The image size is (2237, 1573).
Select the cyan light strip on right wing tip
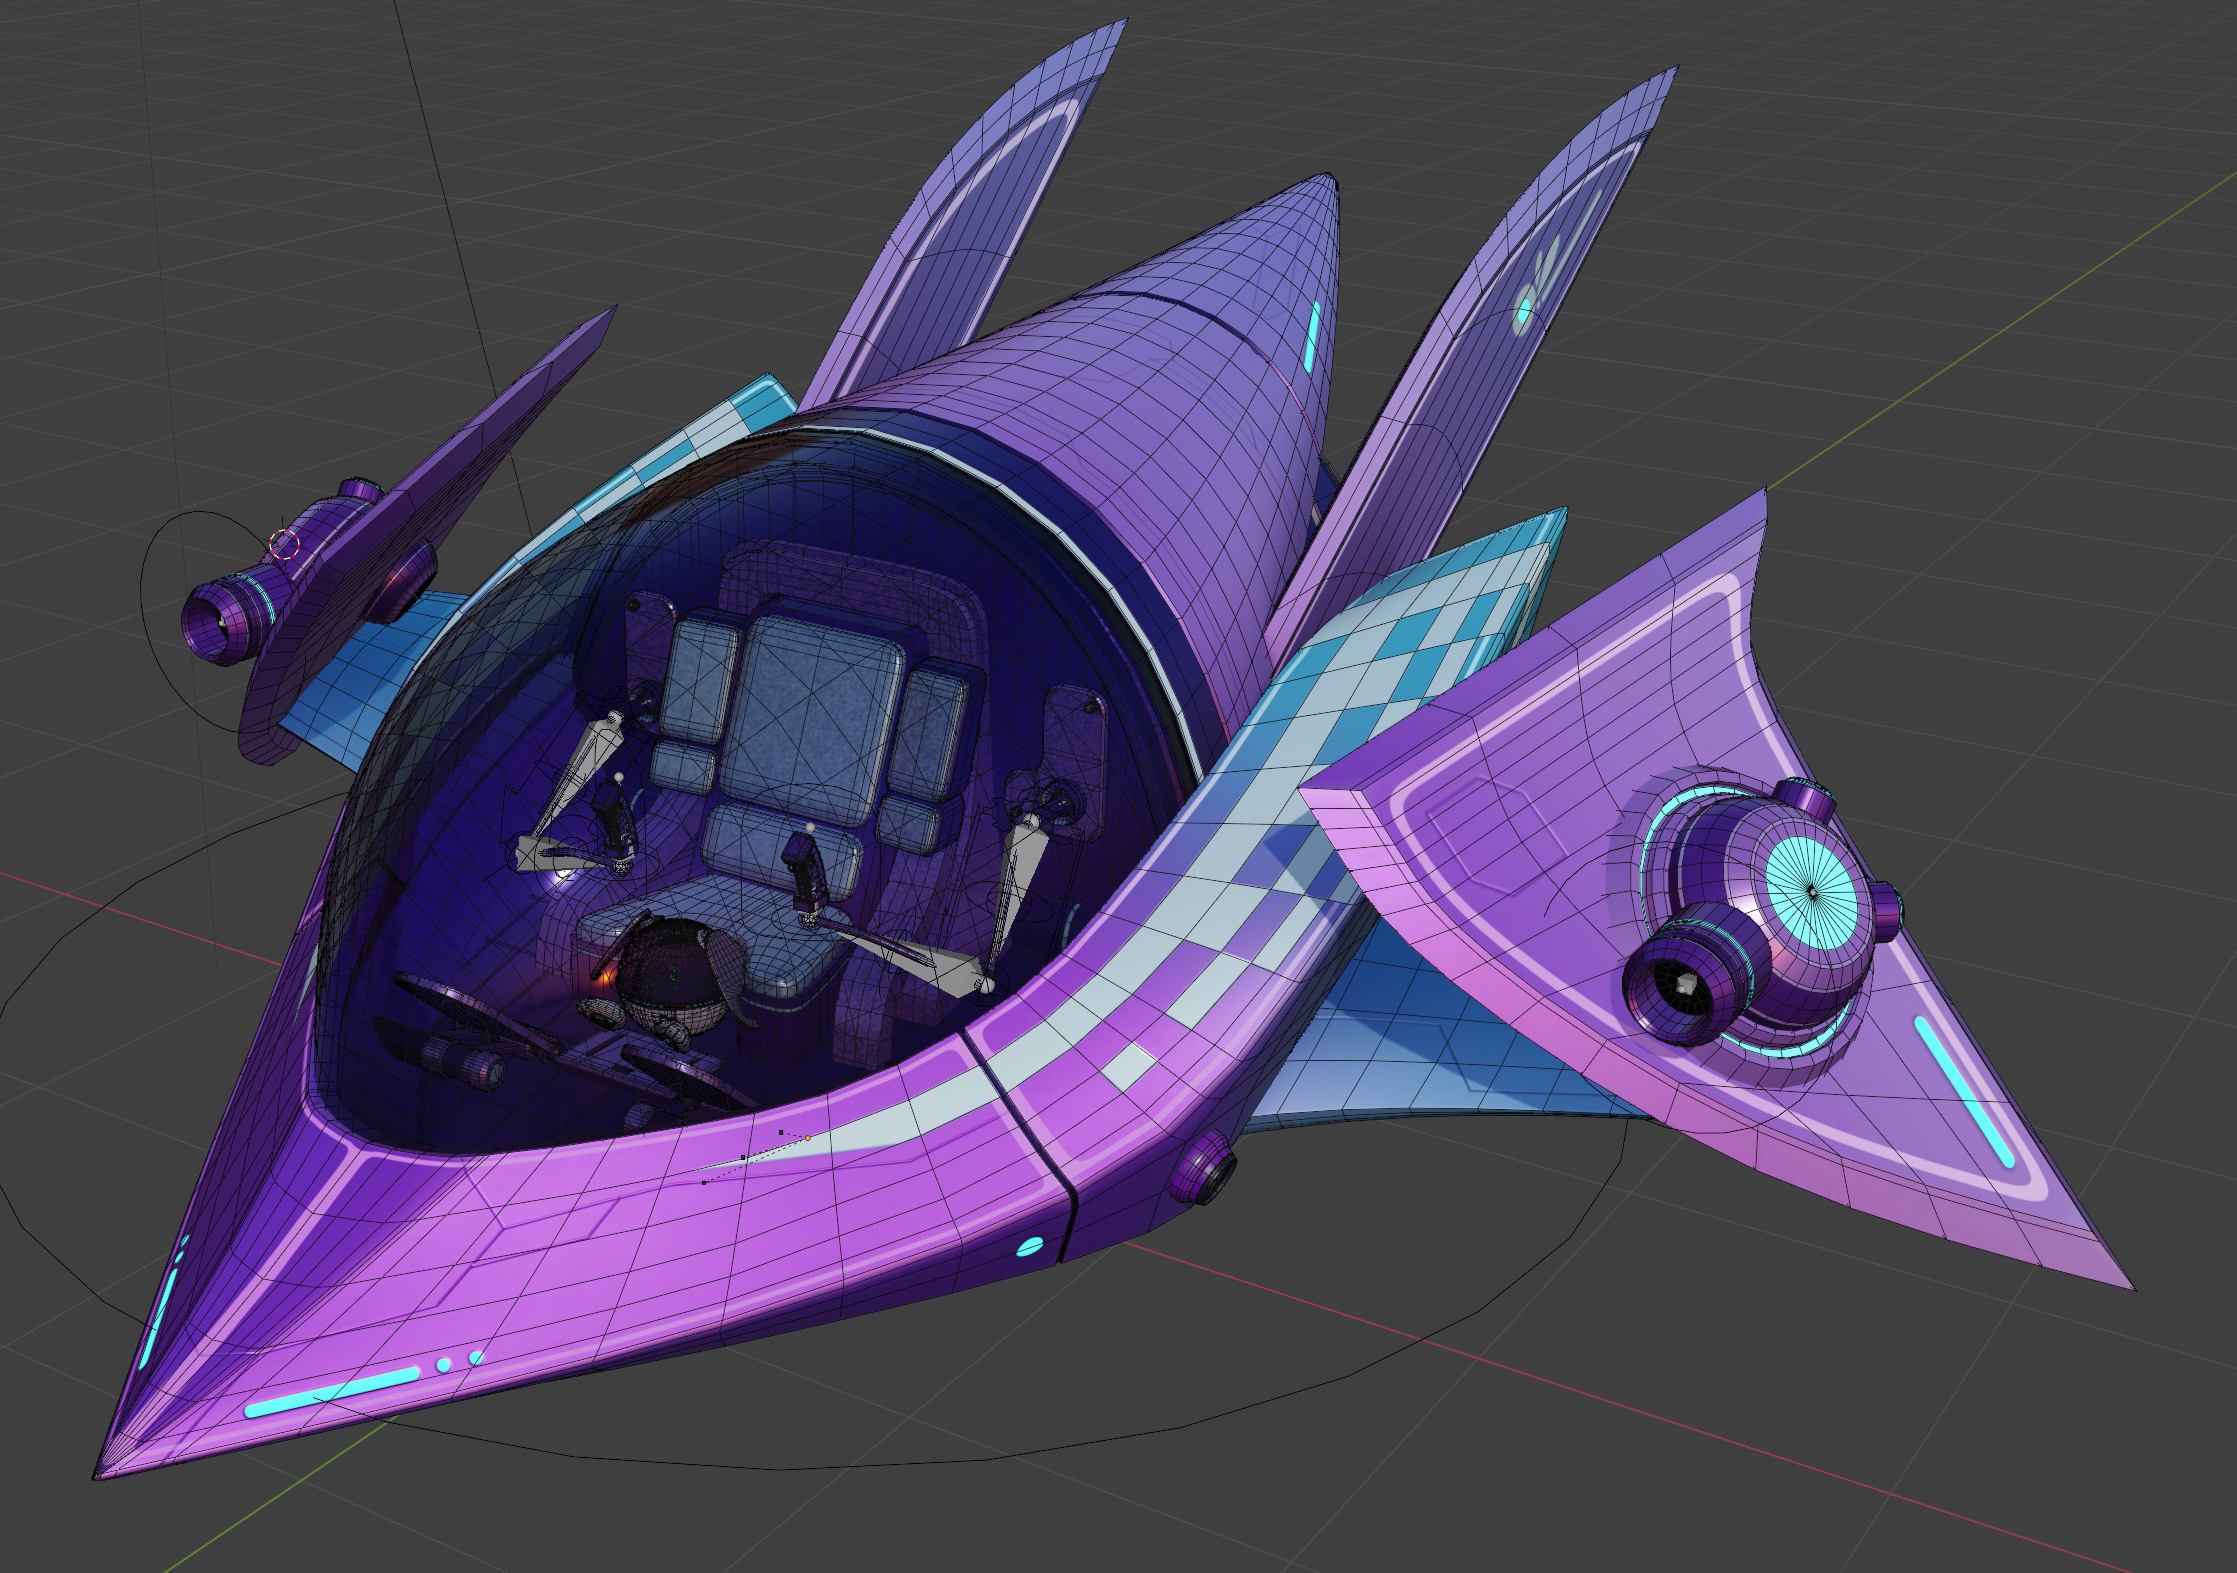[x=1964, y=1091]
